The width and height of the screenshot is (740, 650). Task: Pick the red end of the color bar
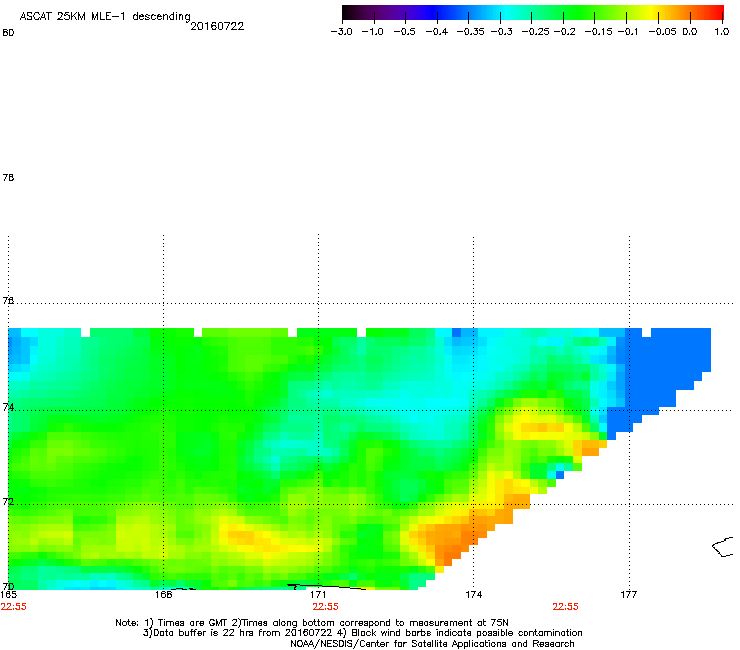[717, 12]
